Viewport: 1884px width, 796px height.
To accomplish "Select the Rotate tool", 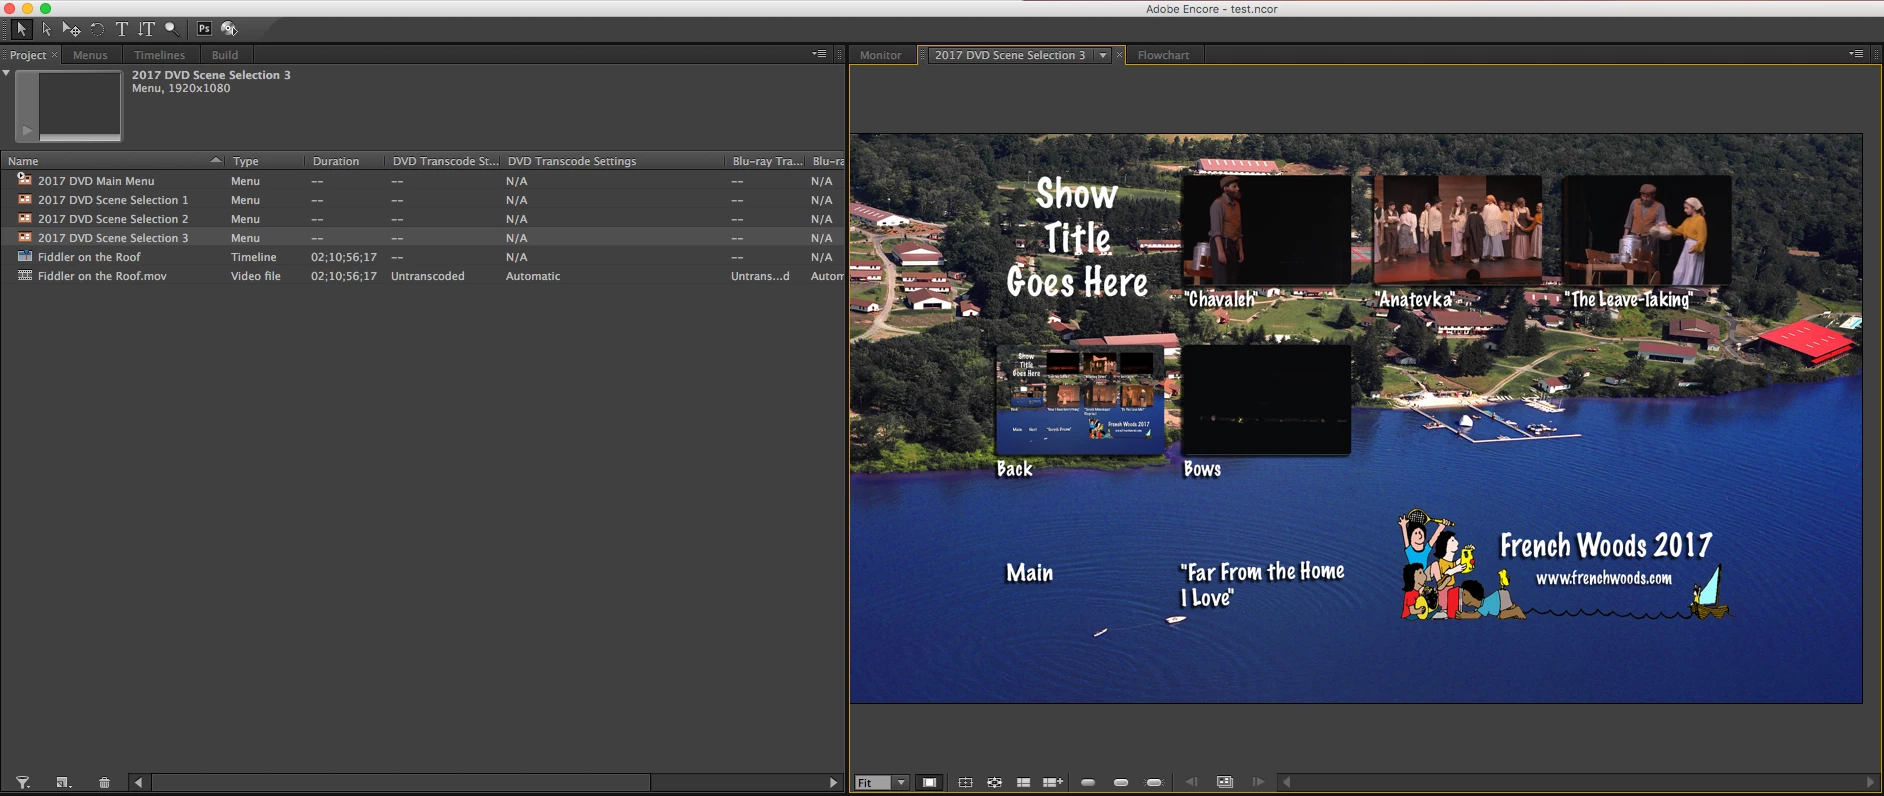I will [97, 29].
